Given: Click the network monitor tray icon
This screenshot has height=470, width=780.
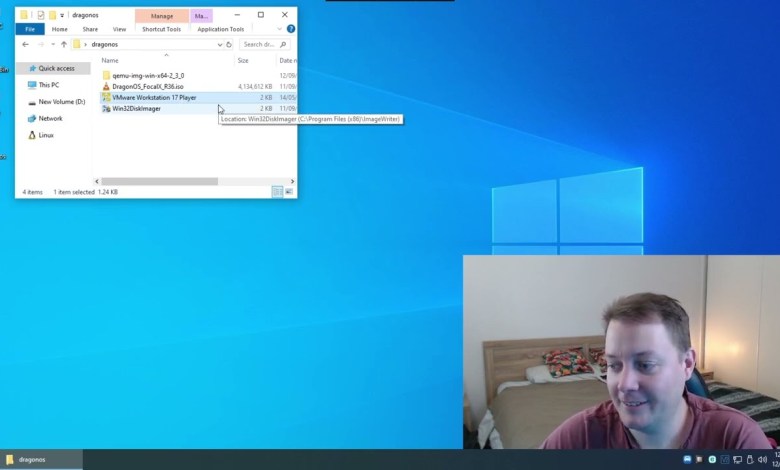Looking at the screenshot, I should coord(737,460).
